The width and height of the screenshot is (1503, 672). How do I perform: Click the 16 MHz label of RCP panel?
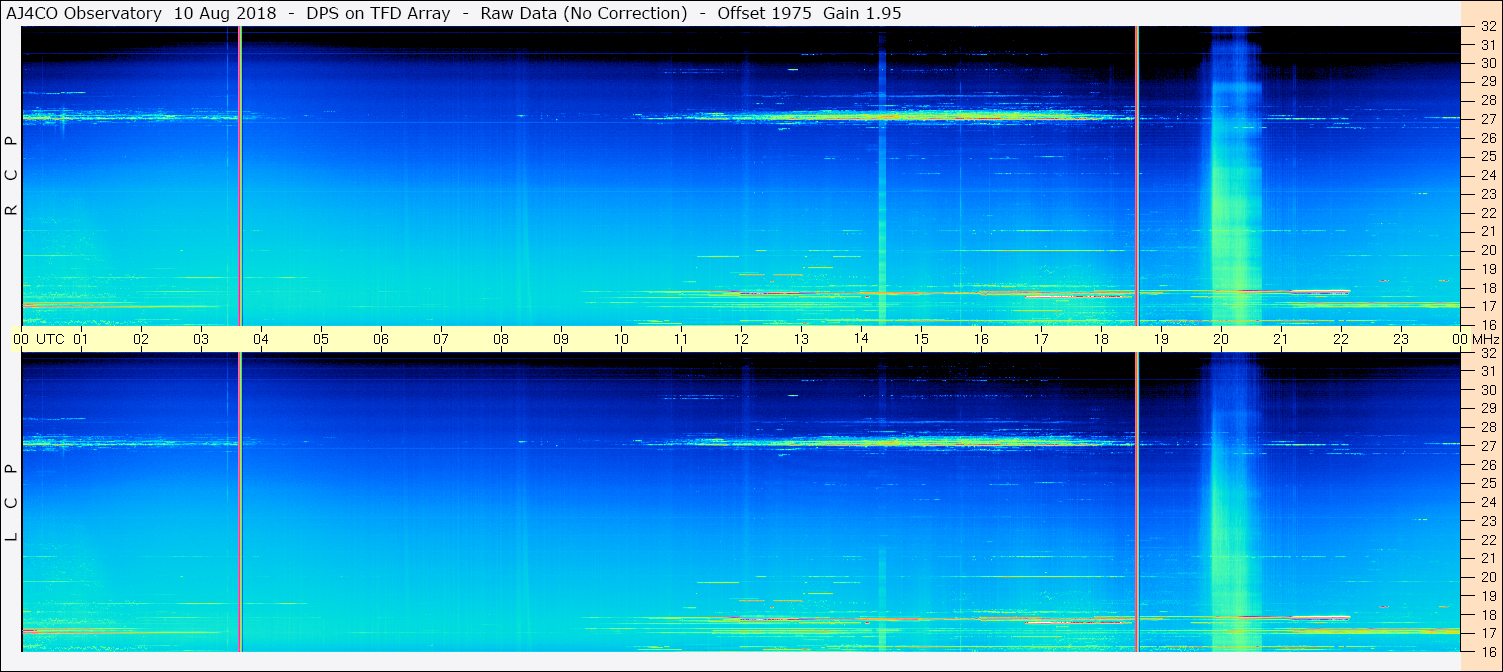coord(1488,324)
